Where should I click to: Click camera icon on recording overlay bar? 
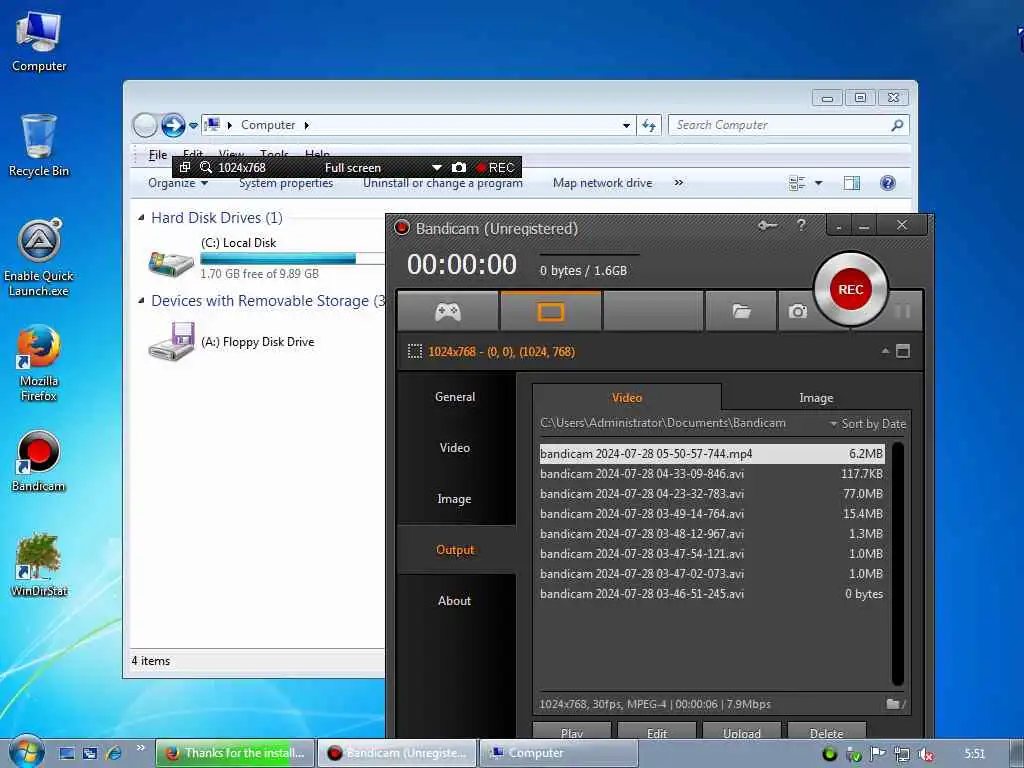tap(459, 167)
